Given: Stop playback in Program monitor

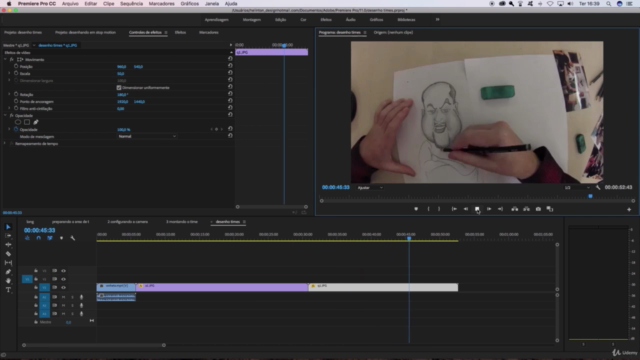Looking at the screenshot, I should click(x=477, y=209).
